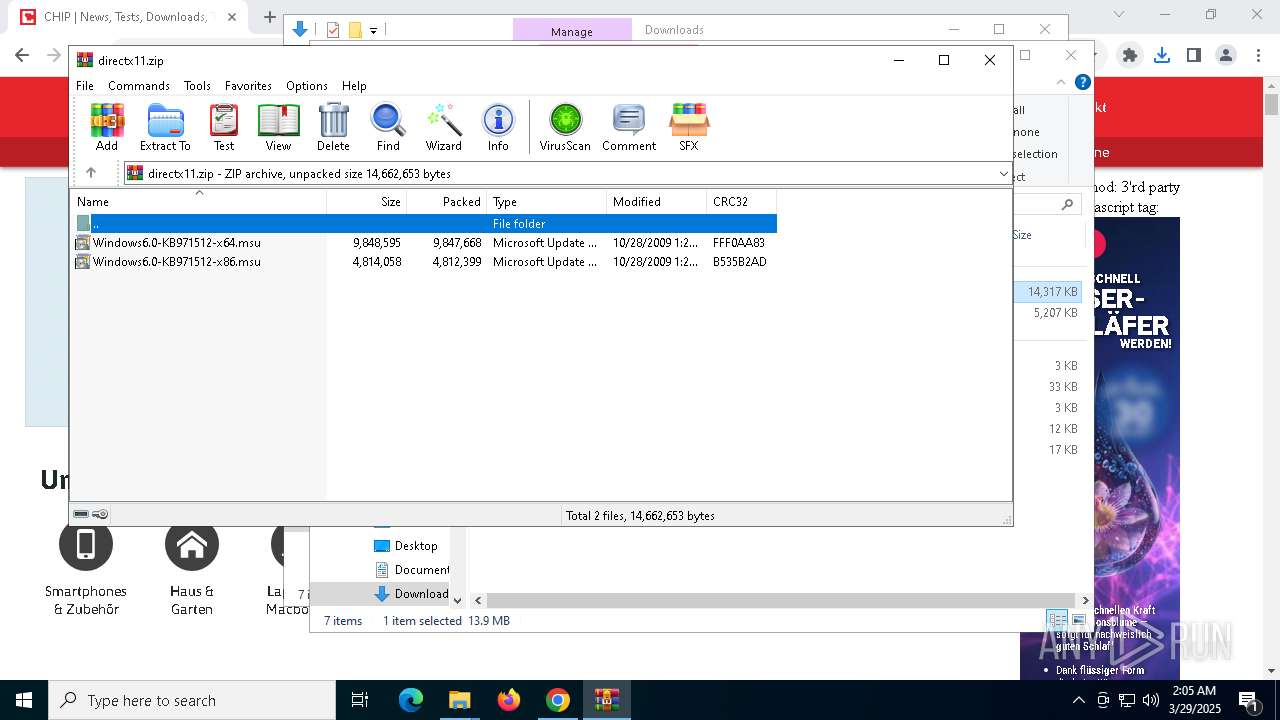Click the Delete trash can icon
1280x720 pixels.
click(333, 127)
